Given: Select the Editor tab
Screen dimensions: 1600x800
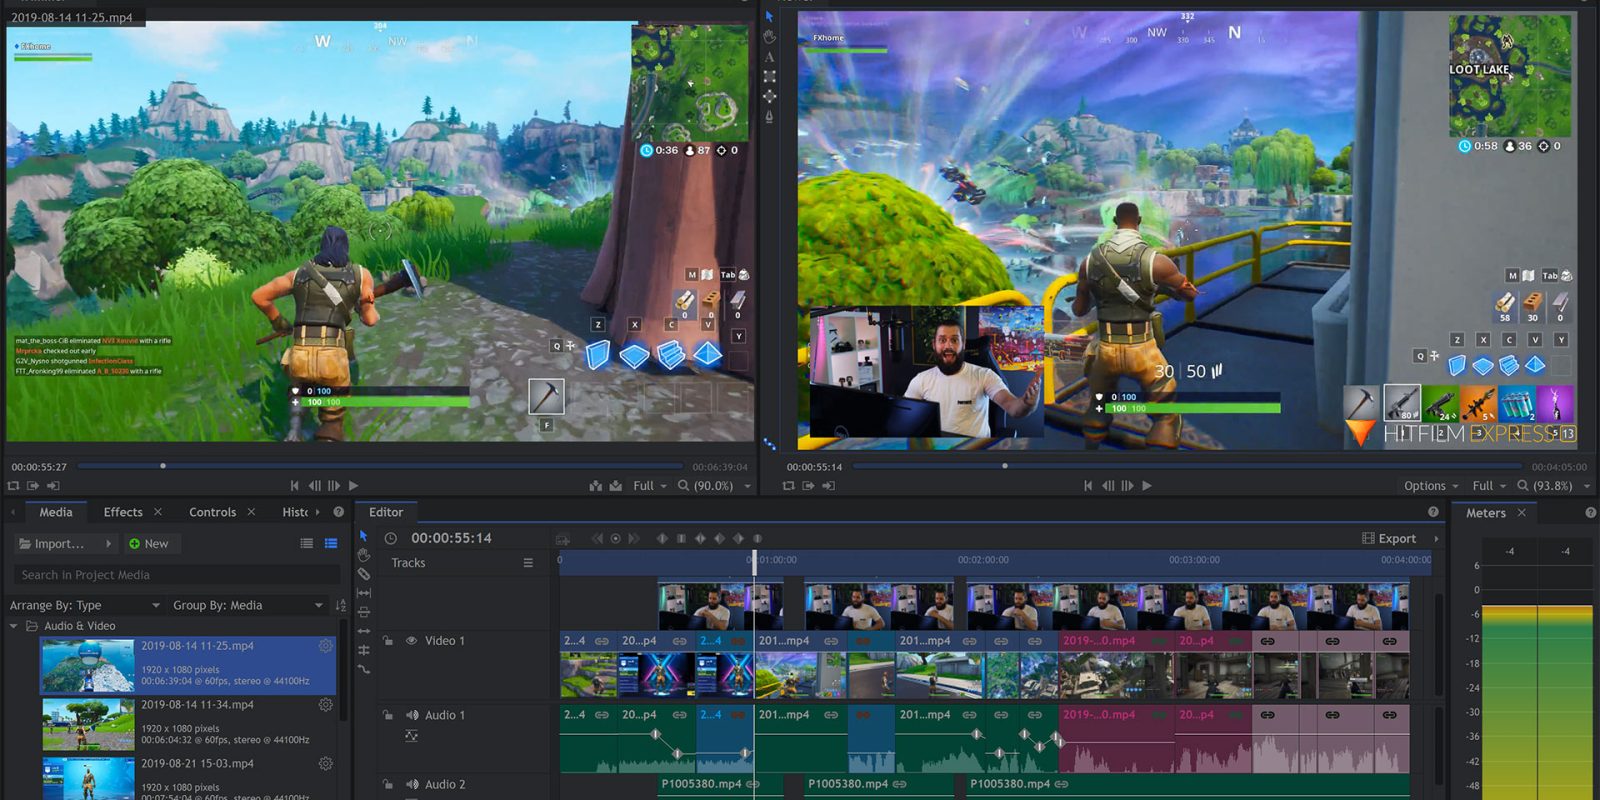Looking at the screenshot, I should 386,512.
